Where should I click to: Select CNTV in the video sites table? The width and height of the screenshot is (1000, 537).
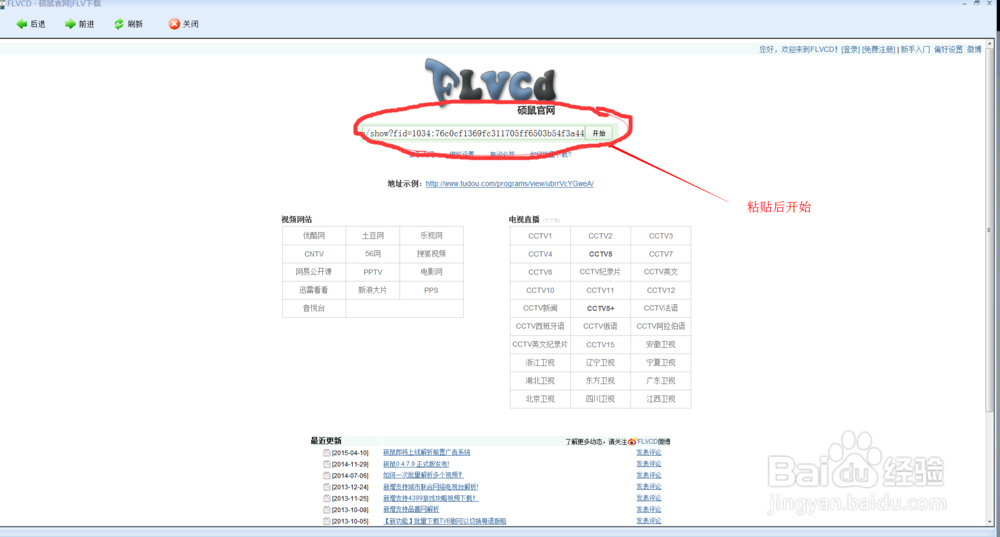point(314,254)
